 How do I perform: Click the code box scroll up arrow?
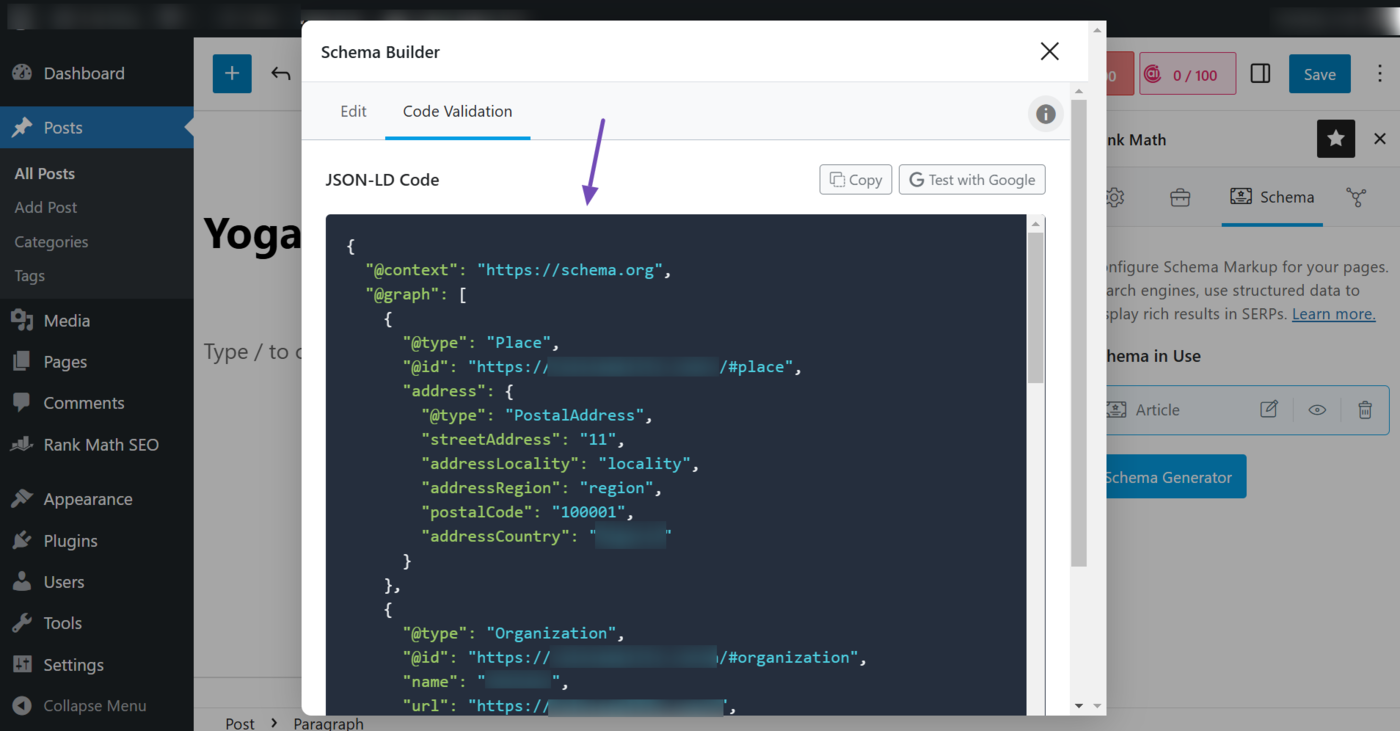[x=1036, y=224]
